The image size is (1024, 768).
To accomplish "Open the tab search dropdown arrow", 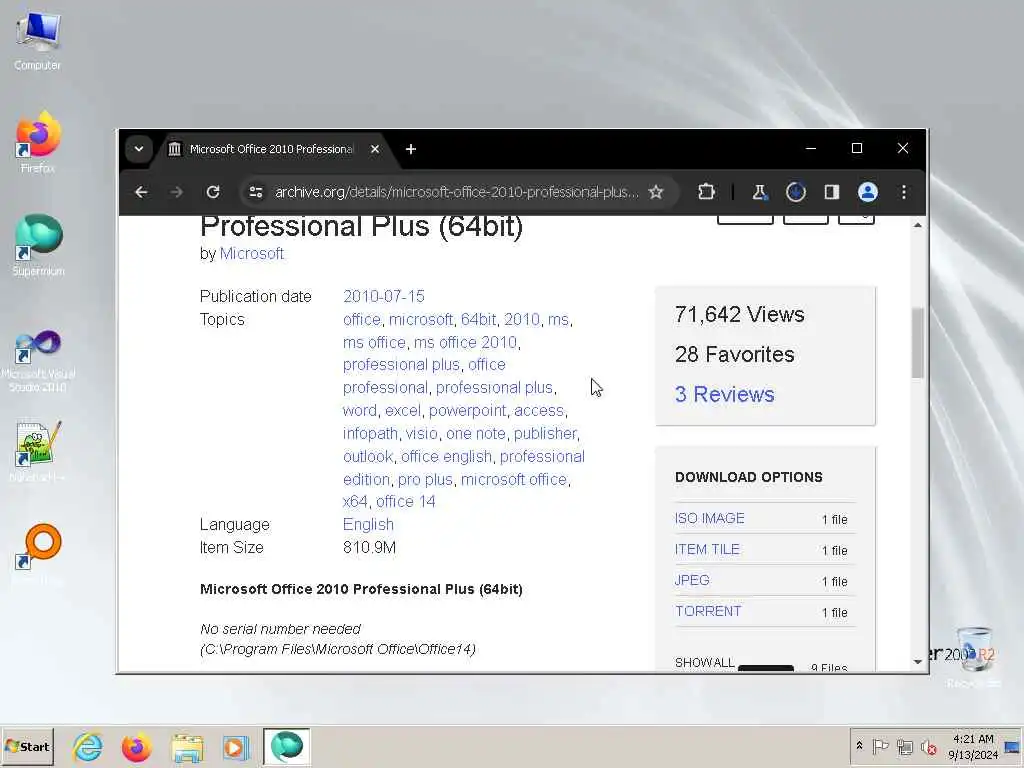I will pyautogui.click(x=138, y=149).
